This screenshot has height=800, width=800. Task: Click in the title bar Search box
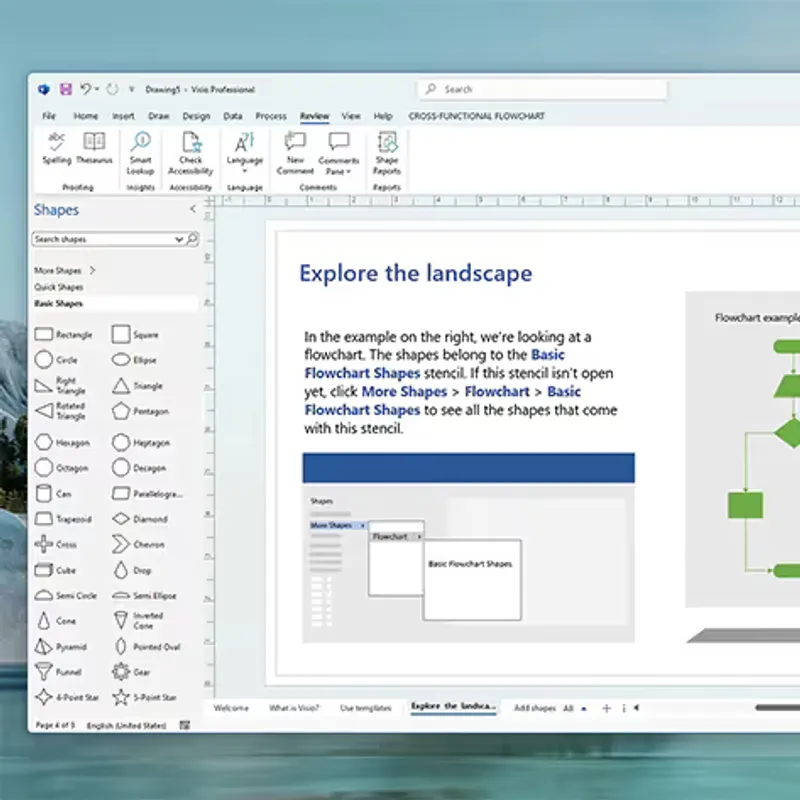pyautogui.click(x=542, y=89)
